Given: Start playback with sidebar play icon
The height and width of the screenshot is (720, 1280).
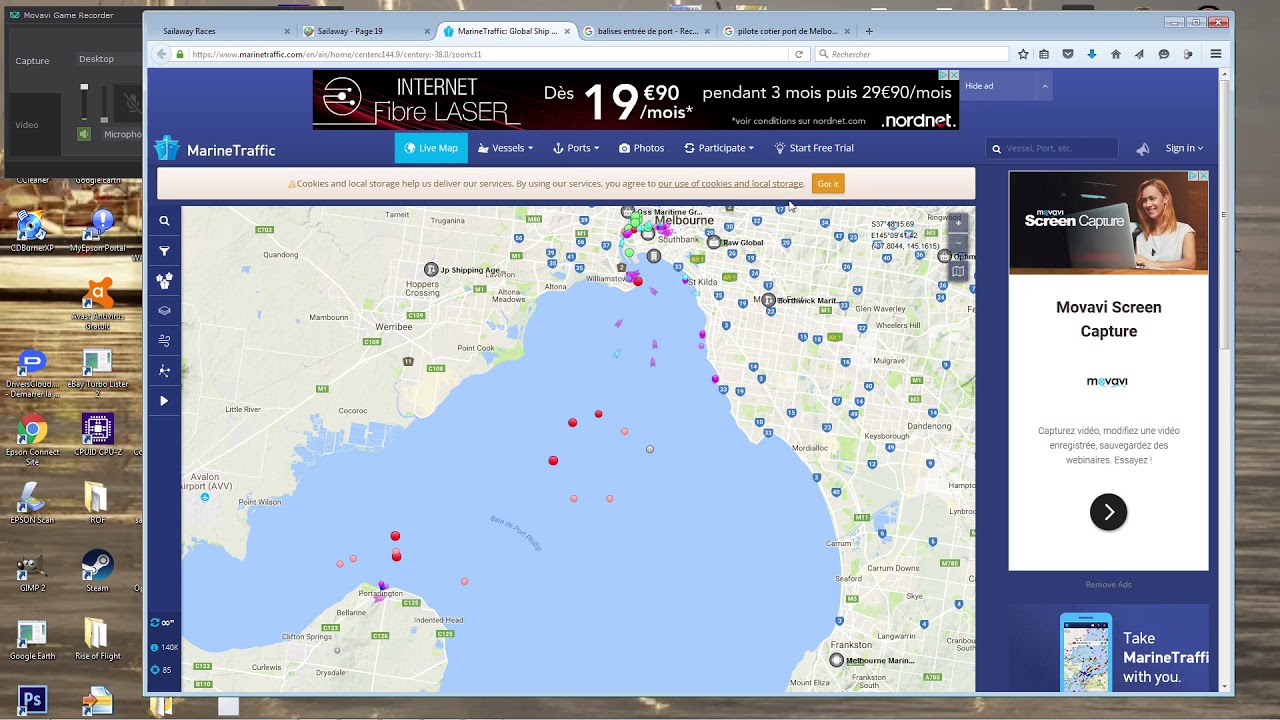Looking at the screenshot, I should [x=164, y=401].
